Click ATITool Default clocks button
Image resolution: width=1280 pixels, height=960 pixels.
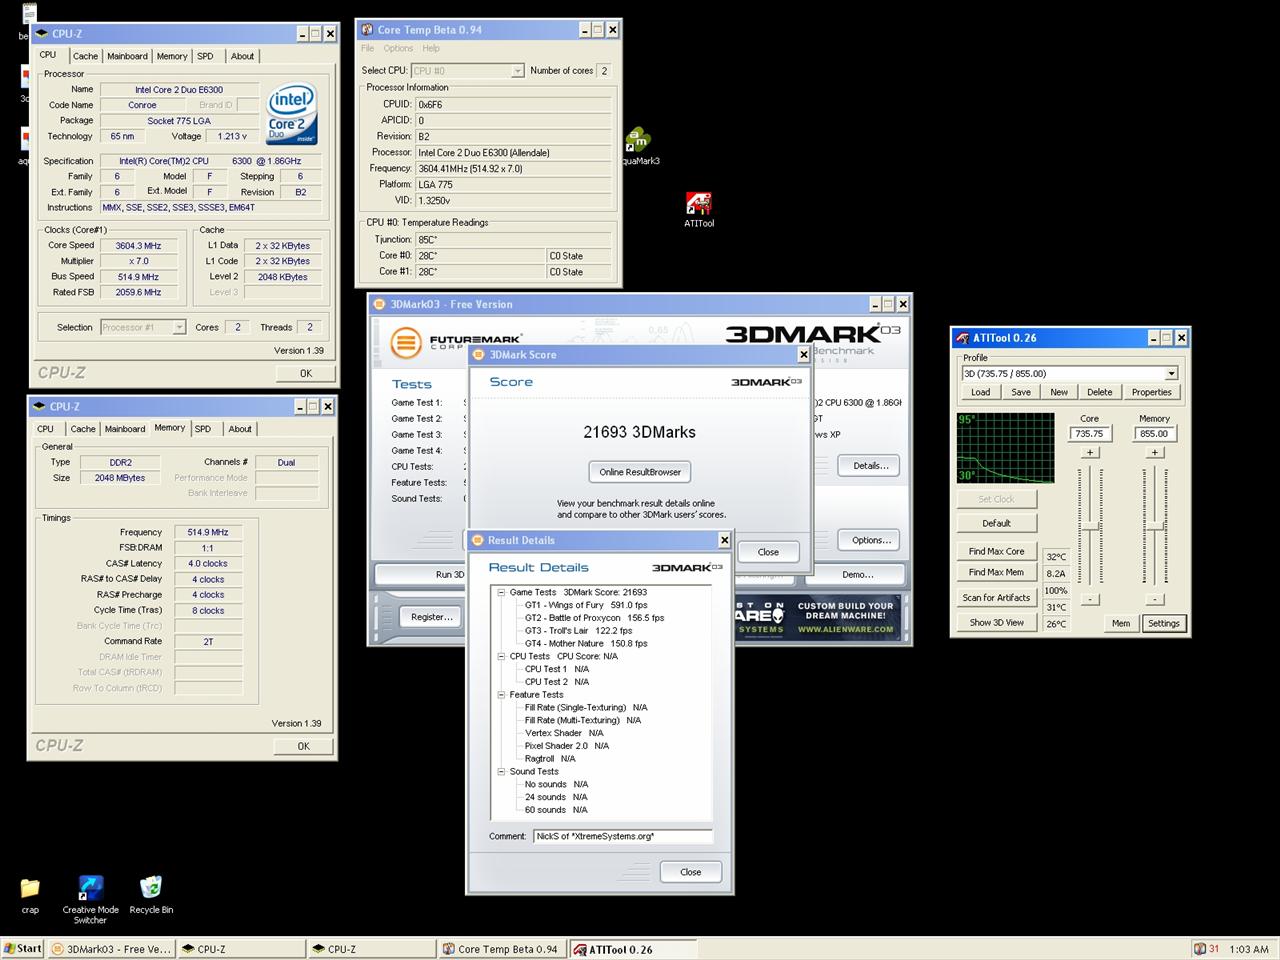pos(996,523)
